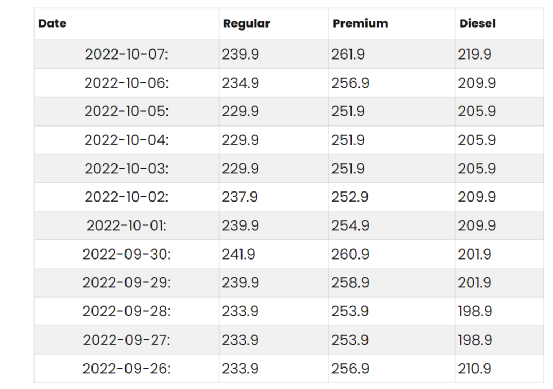
Task: Click Premium price 251.9 for 2022-10-04
Action: pyautogui.click(x=348, y=140)
